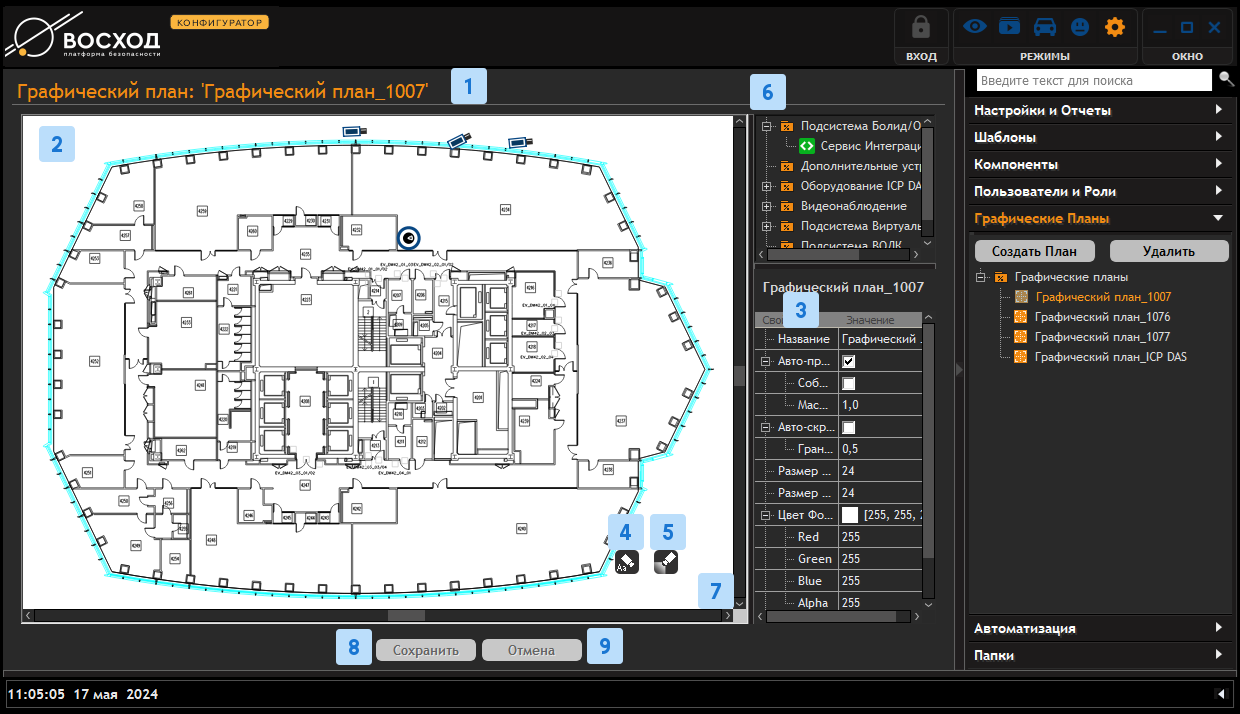Tick the Авто-скр... checkbox
The image size is (1240, 714).
[849, 427]
